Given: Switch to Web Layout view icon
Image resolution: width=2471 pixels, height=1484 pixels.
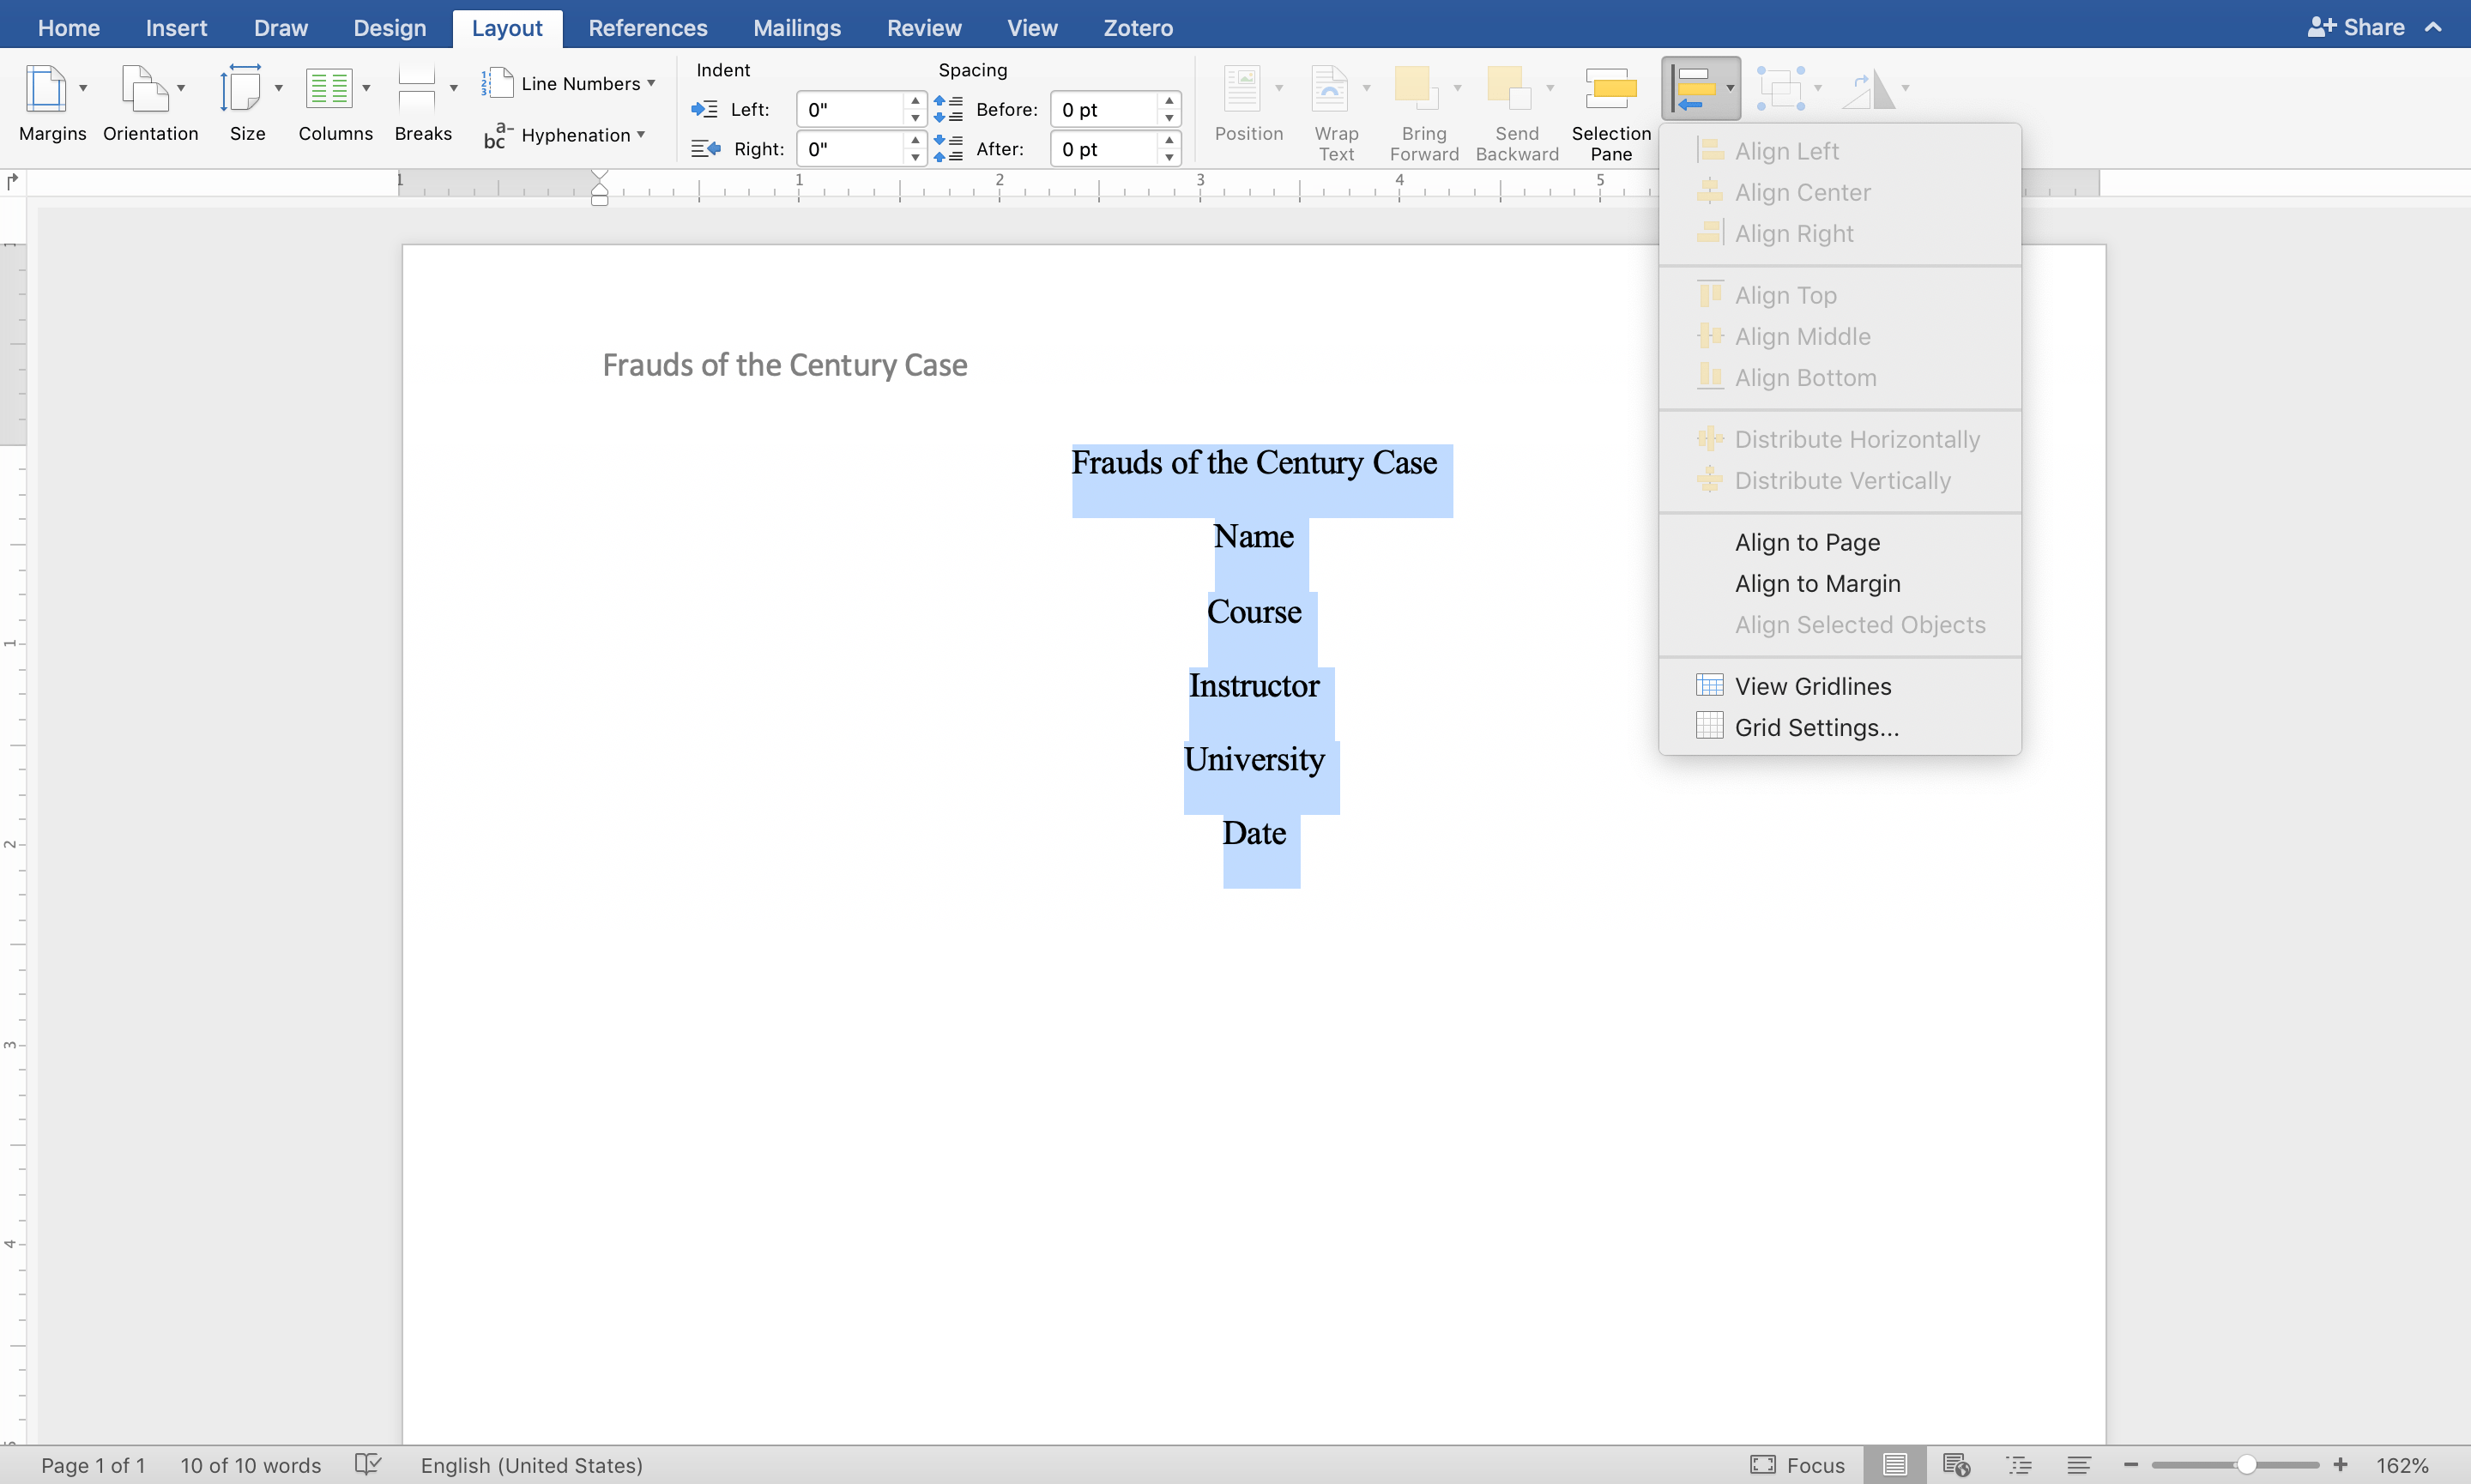Looking at the screenshot, I should click(1955, 1465).
